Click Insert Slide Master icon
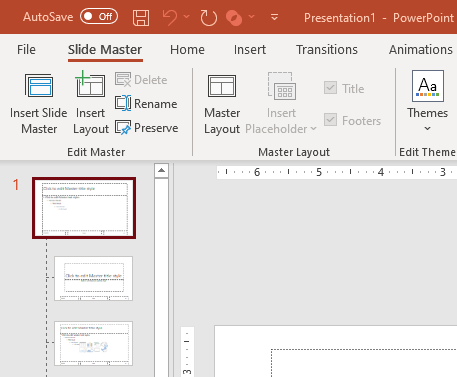 pos(39,85)
